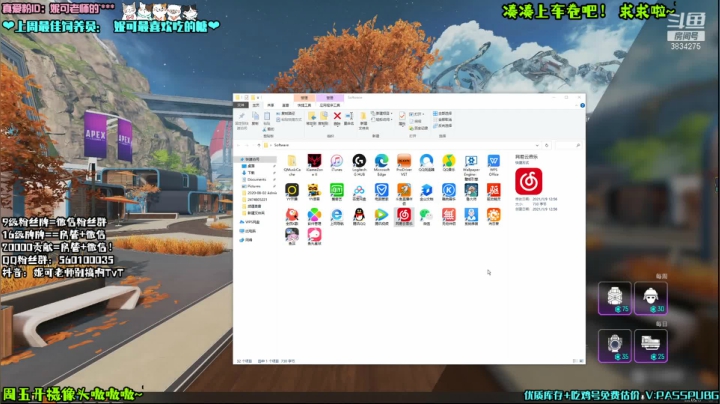Click the 复制 copy ribbon button
Image resolution: width=720 pixels, height=404 pixels.
coord(255,118)
